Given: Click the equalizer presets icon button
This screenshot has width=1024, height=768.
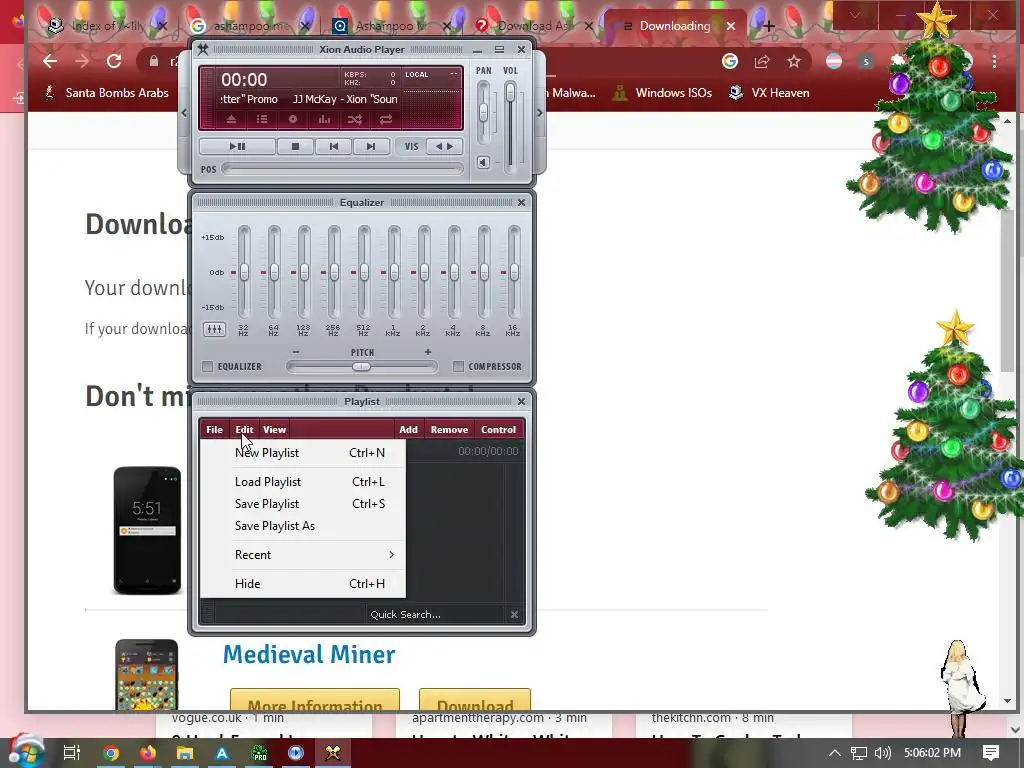Looking at the screenshot, I should point(214,329).
